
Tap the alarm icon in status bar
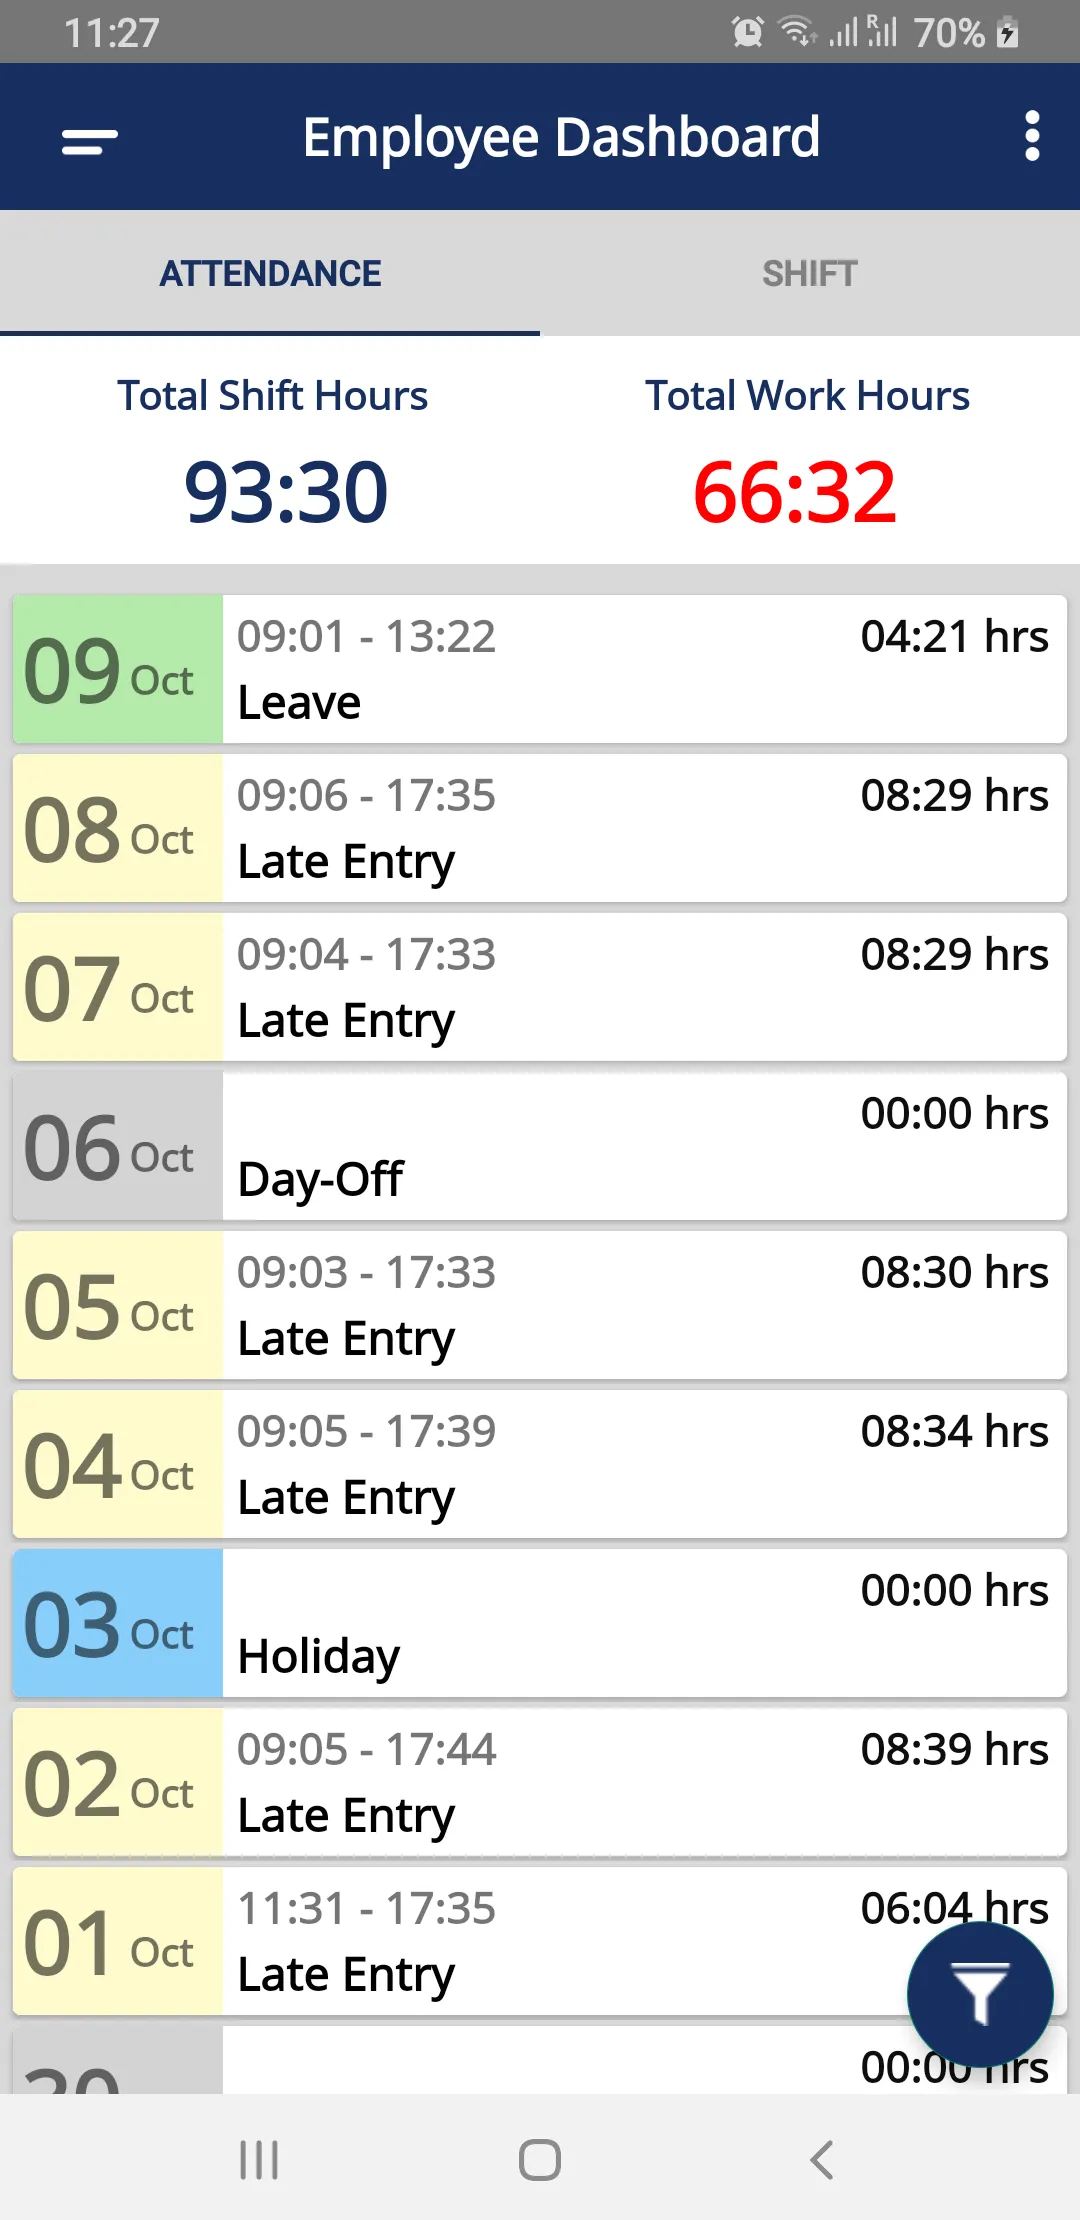747,32
